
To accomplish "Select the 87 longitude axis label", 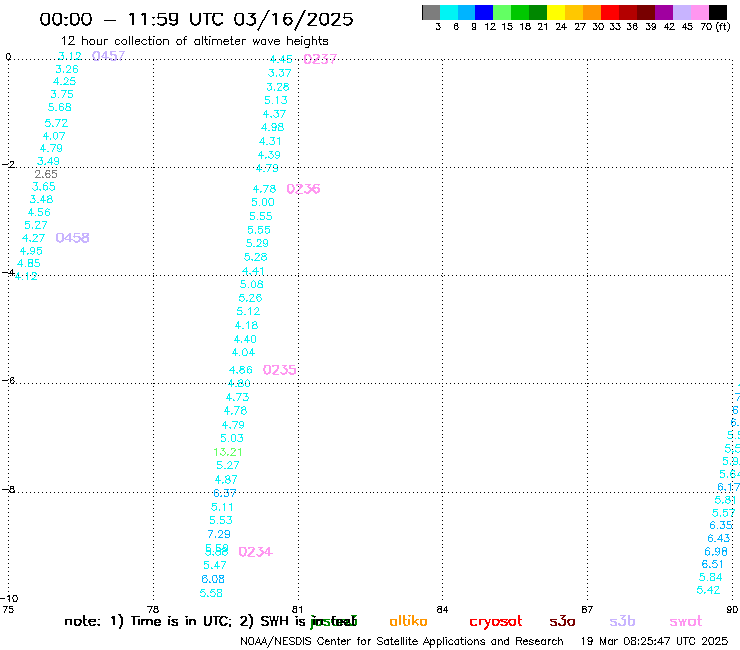I will tap(587, 609).
